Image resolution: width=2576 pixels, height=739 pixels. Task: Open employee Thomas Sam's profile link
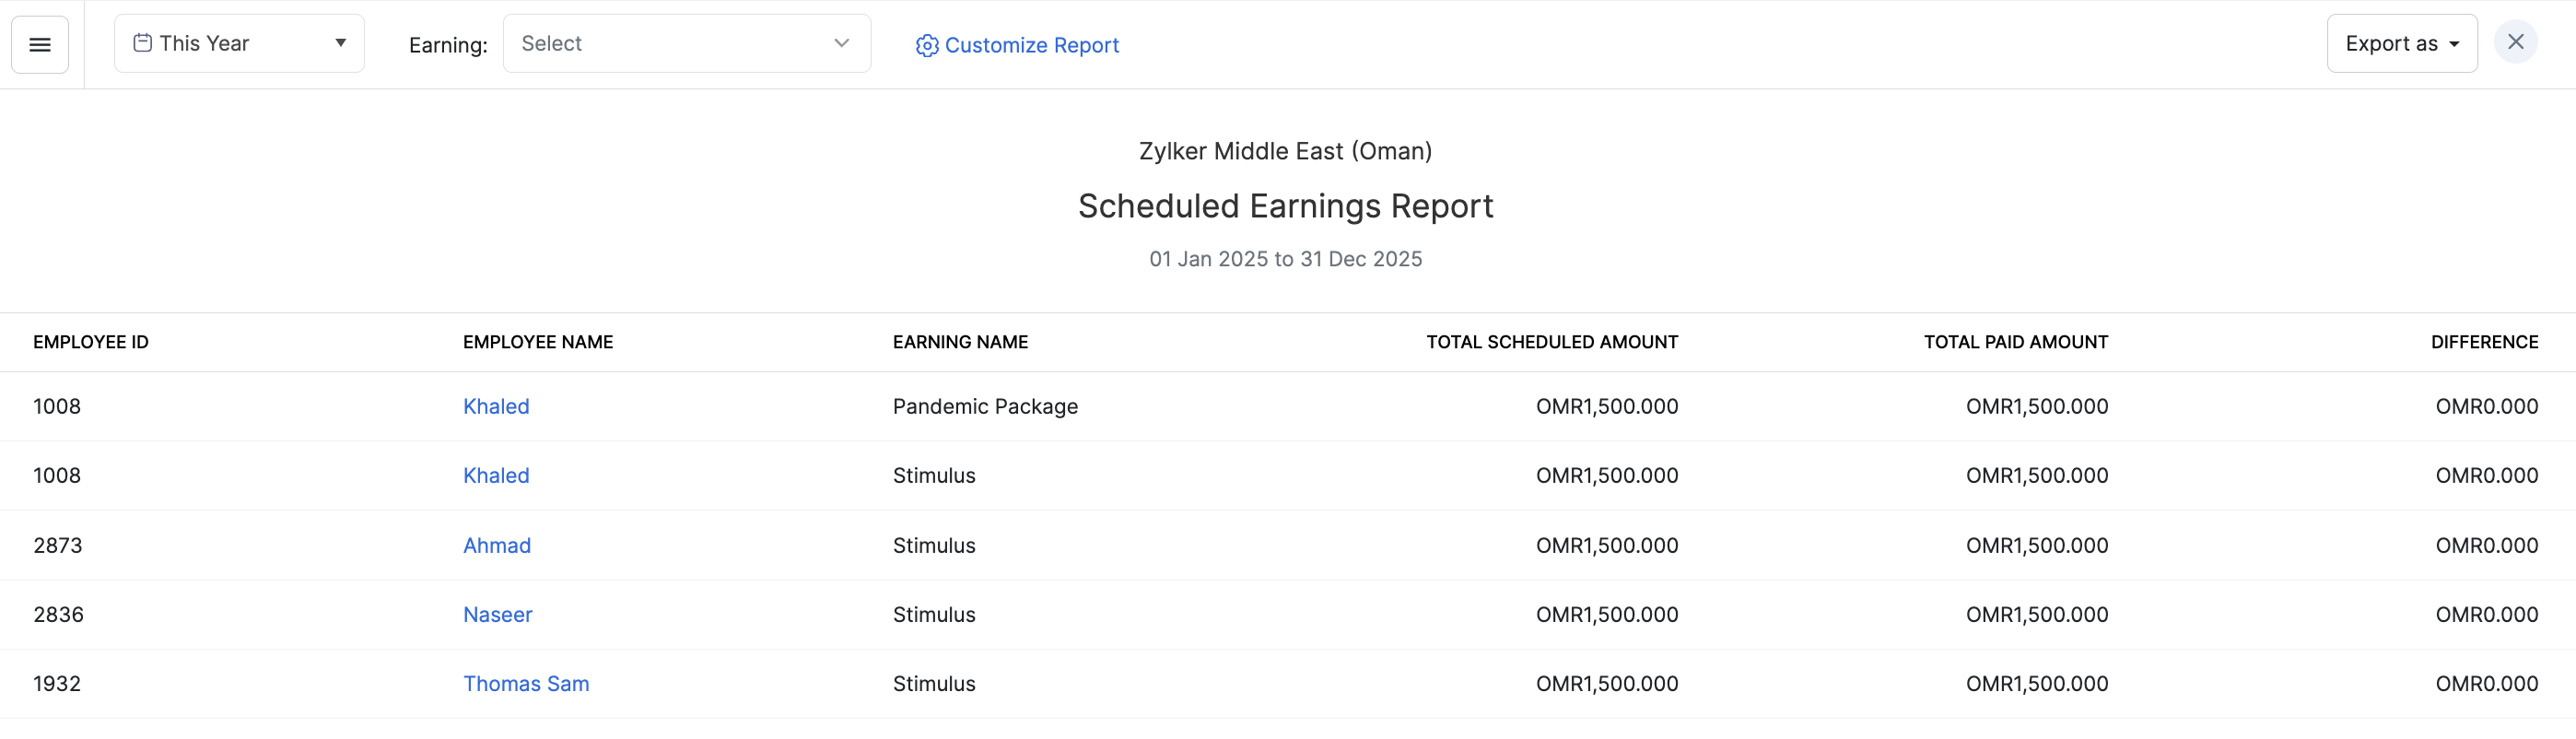526,684
